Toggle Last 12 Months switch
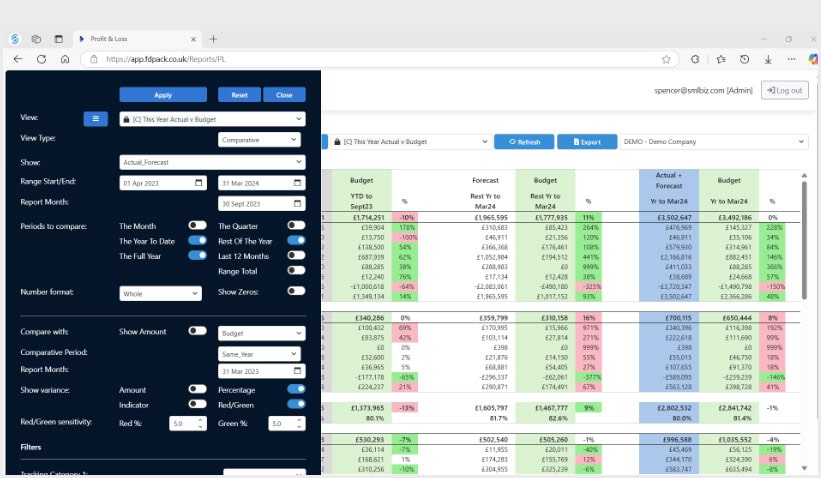The image size is (821, 478). (296, 255)
